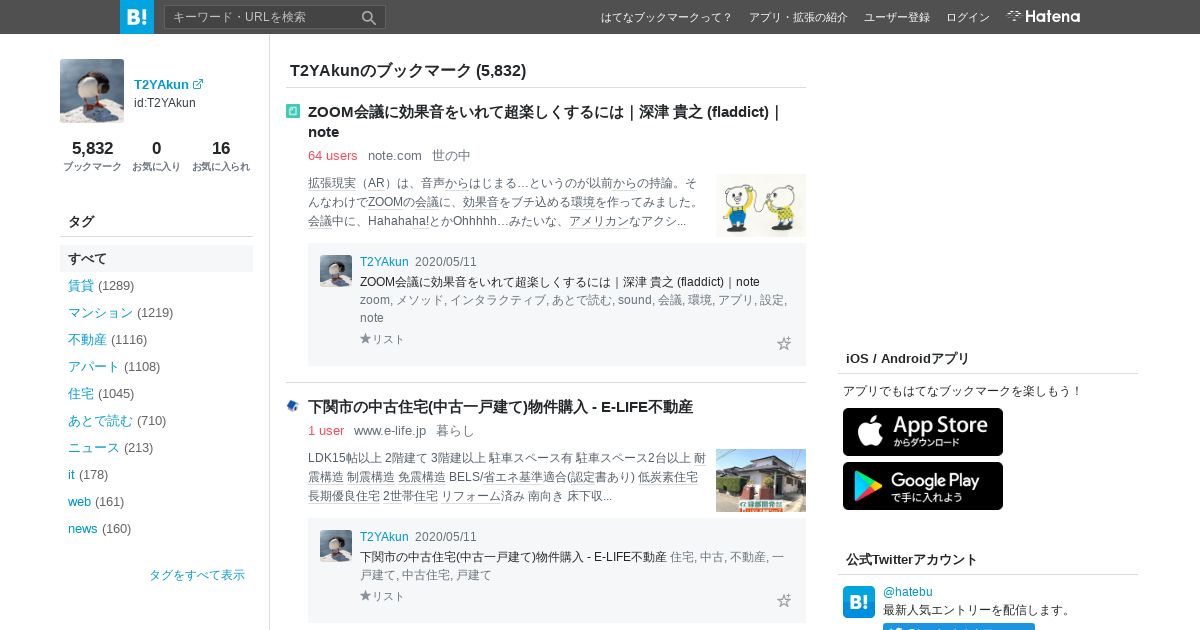The image size is (1200, 630).
Task: Open the ZOOM会議に効果音 article title
Action: [545, 122]
